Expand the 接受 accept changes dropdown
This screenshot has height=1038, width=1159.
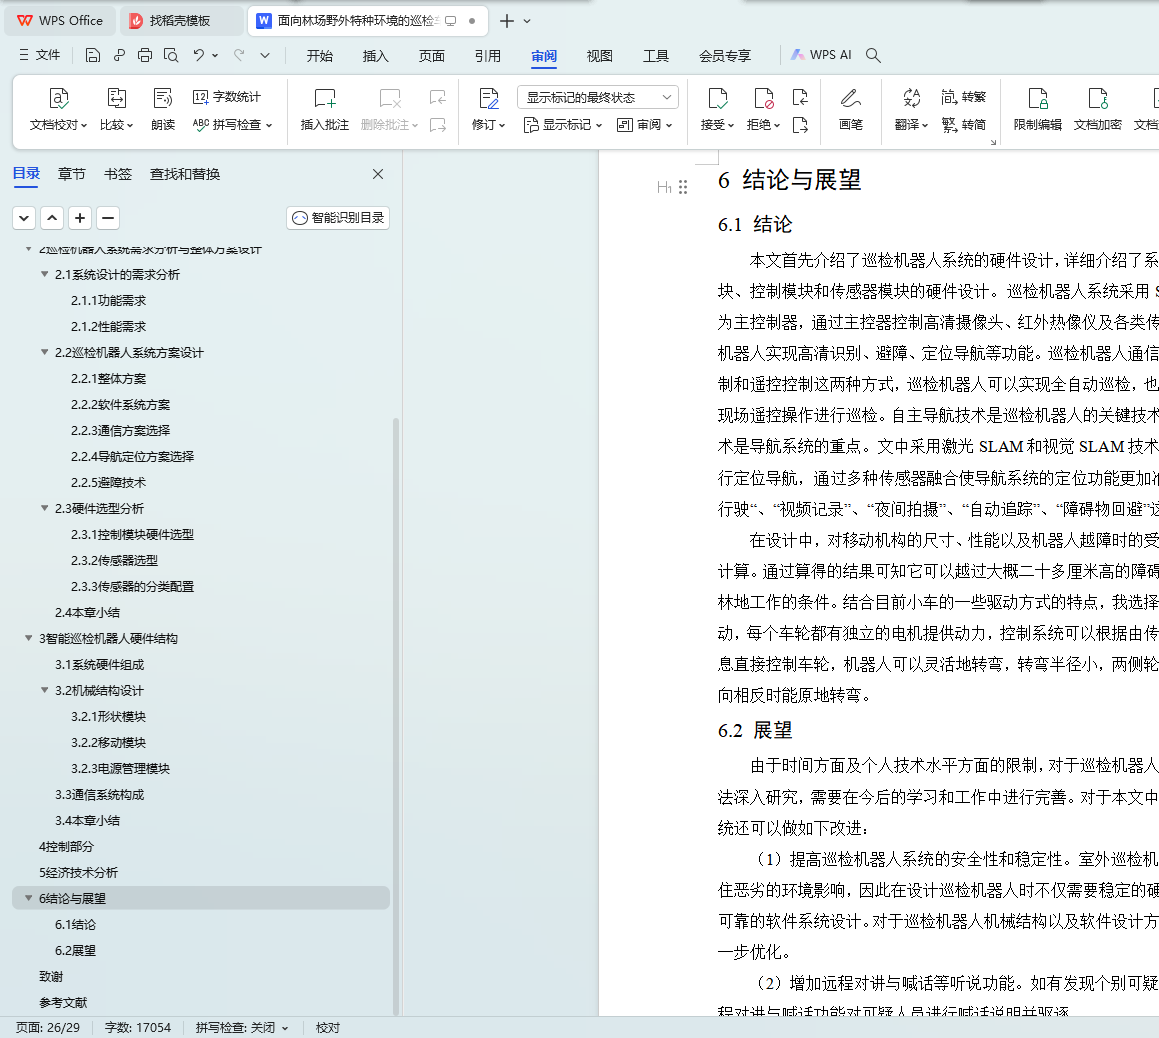731,125
